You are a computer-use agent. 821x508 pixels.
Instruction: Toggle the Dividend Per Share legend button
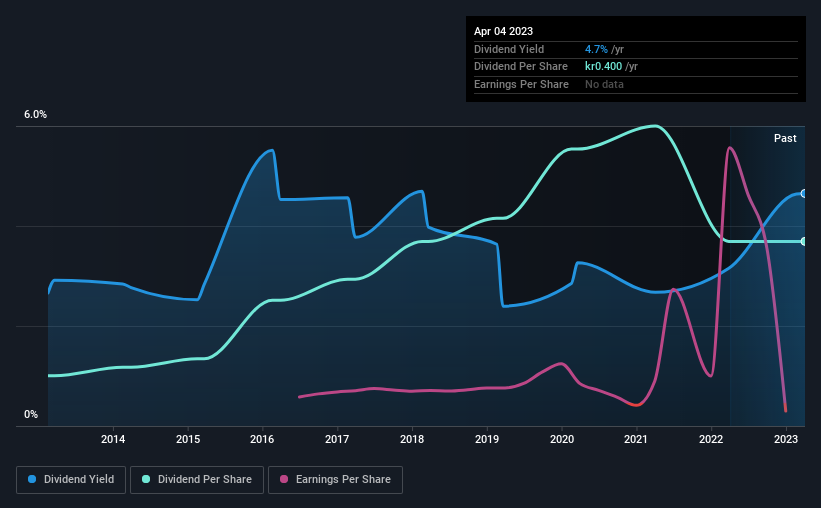(x=197, y=480)
